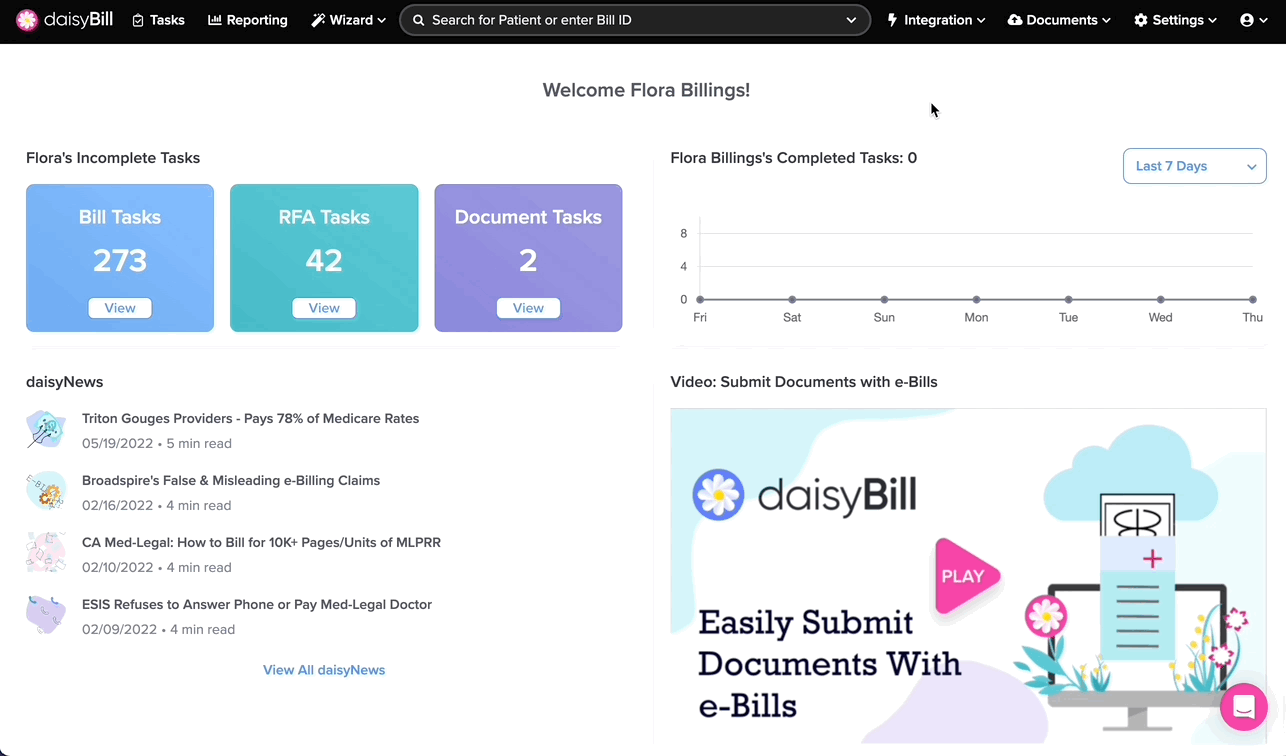This screenshot has height=756, width=1286.
Task: Expand the Integration dropdown
Action: [936, 20]
